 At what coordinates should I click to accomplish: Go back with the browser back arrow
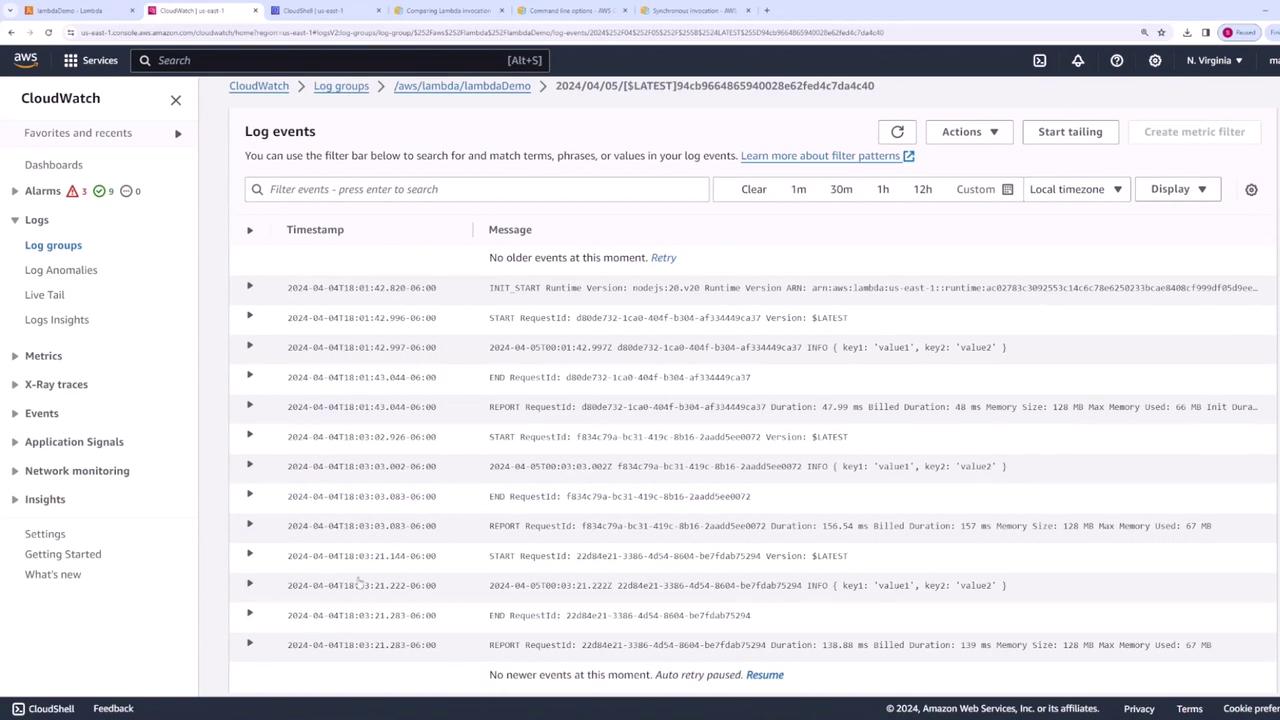[11, 32]
